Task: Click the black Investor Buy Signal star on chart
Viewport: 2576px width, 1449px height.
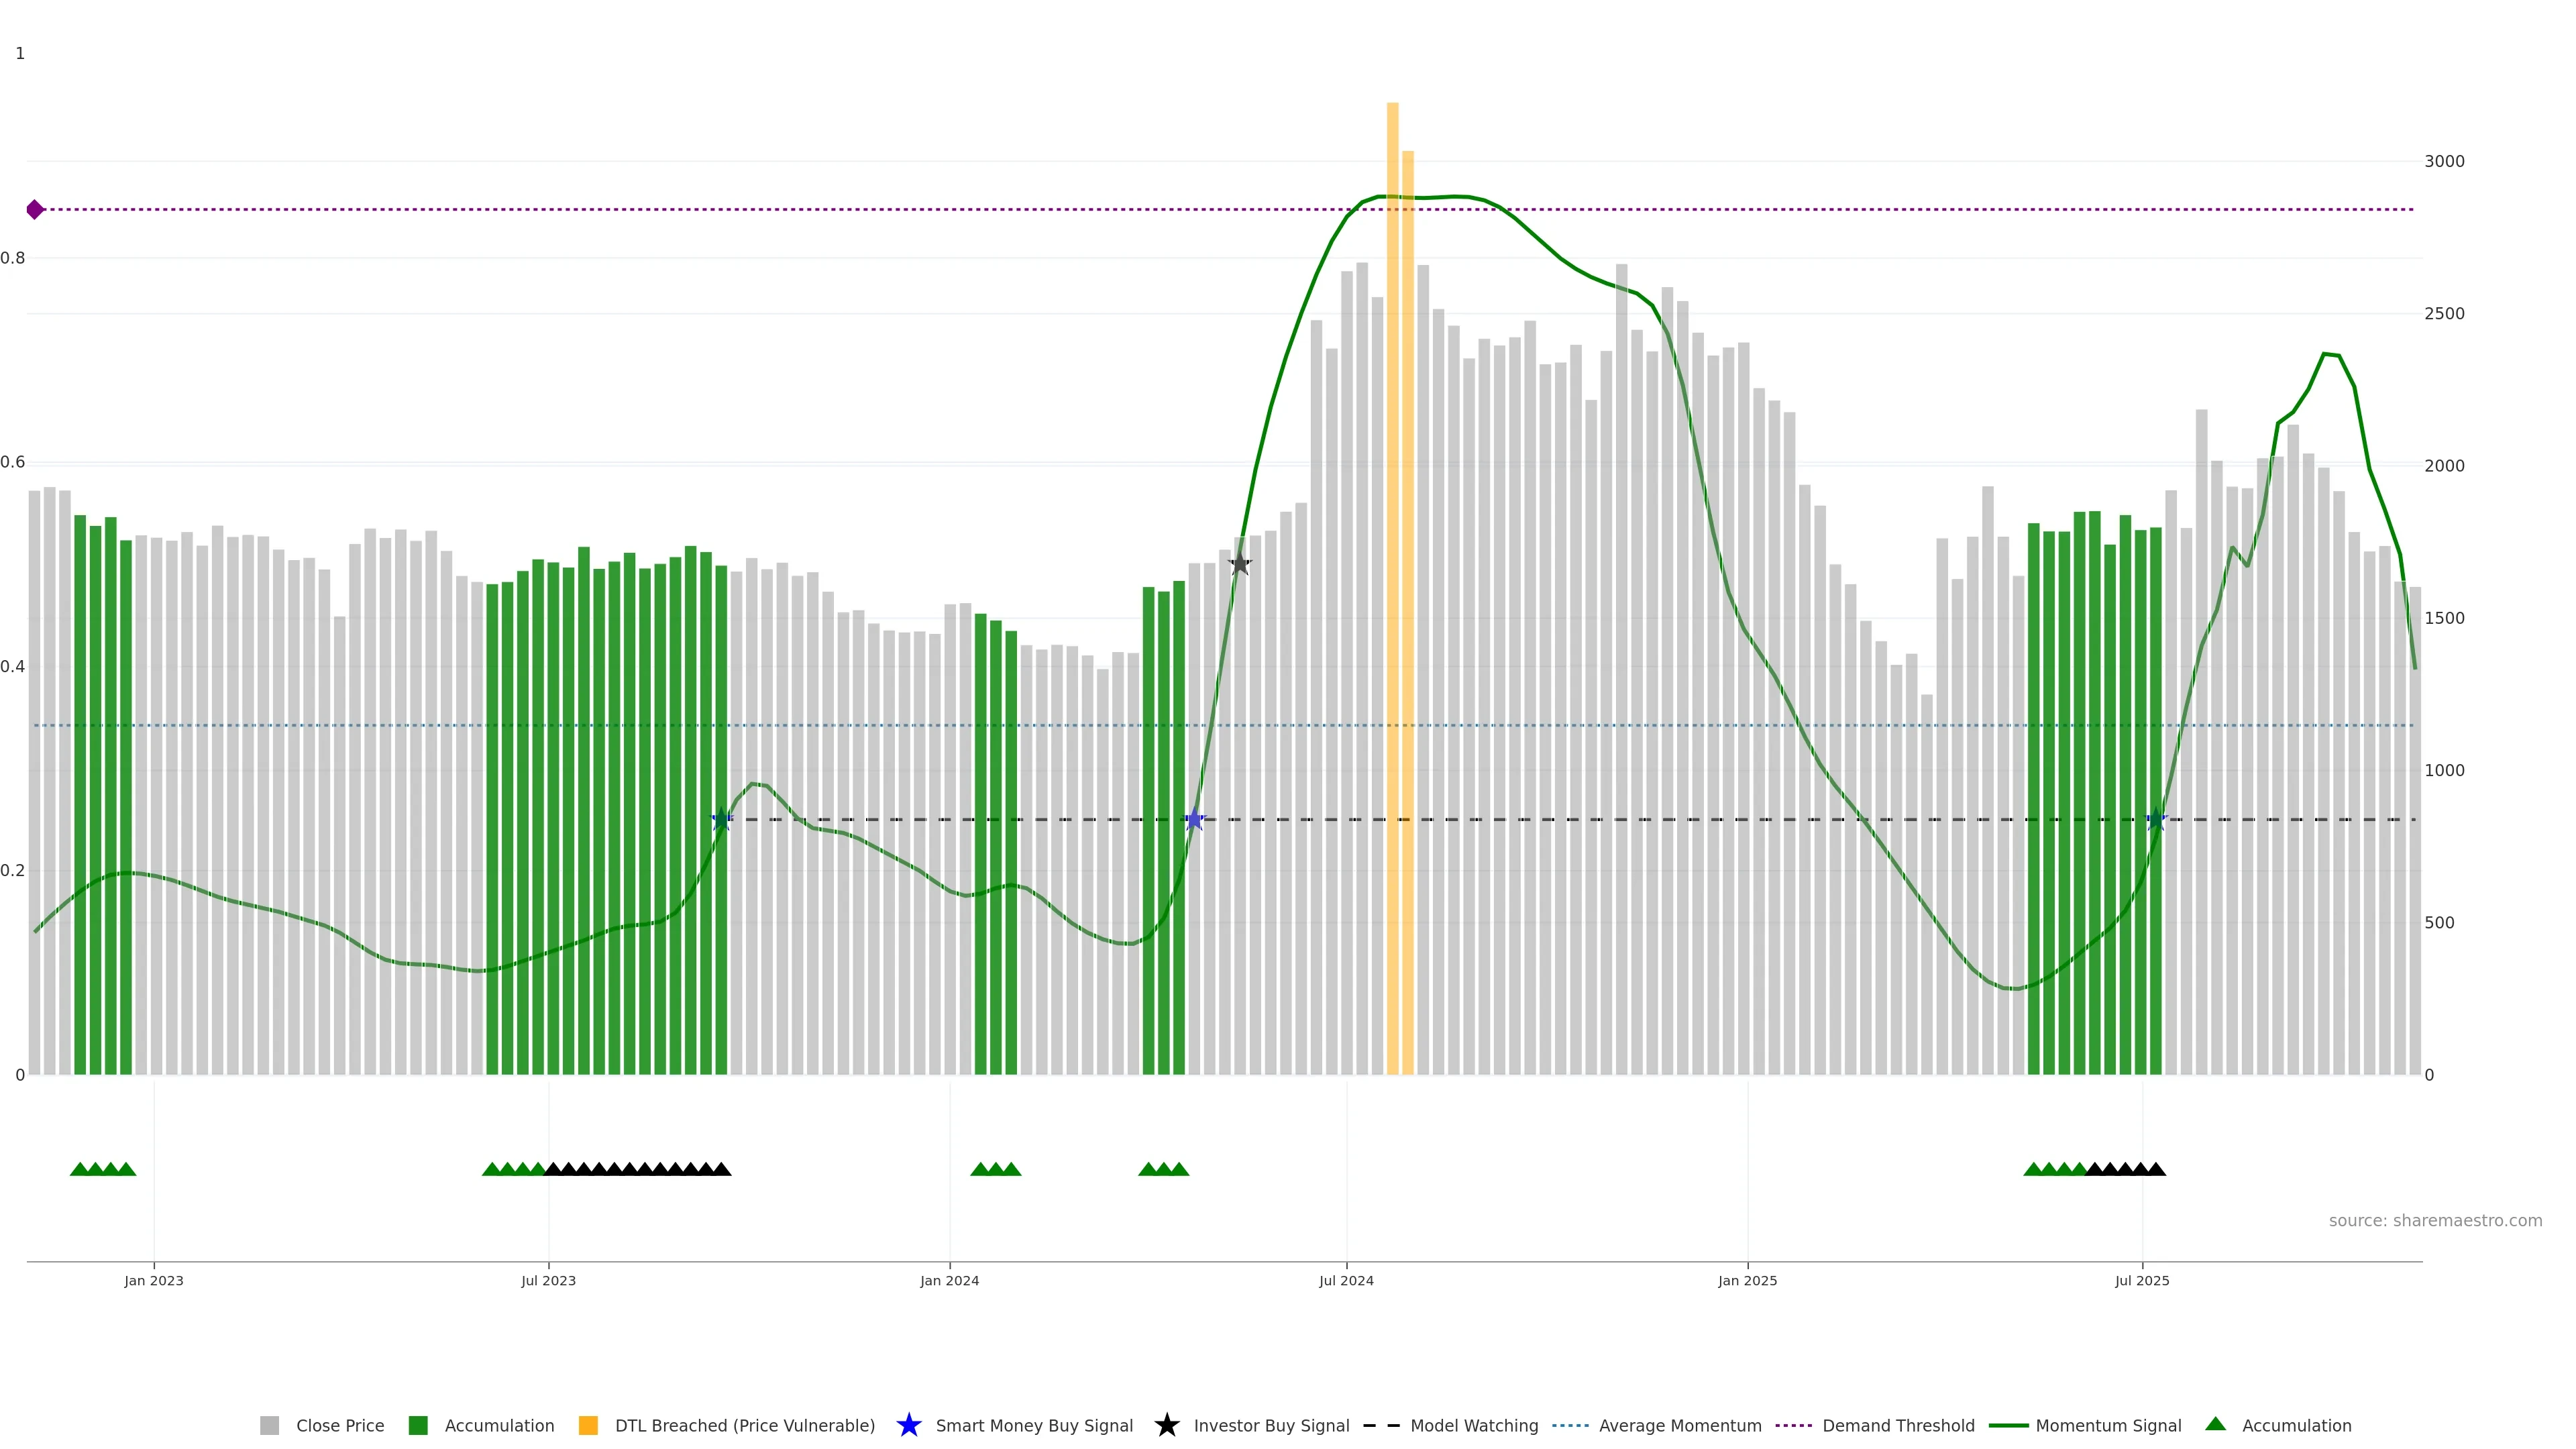Action: 1239,564
